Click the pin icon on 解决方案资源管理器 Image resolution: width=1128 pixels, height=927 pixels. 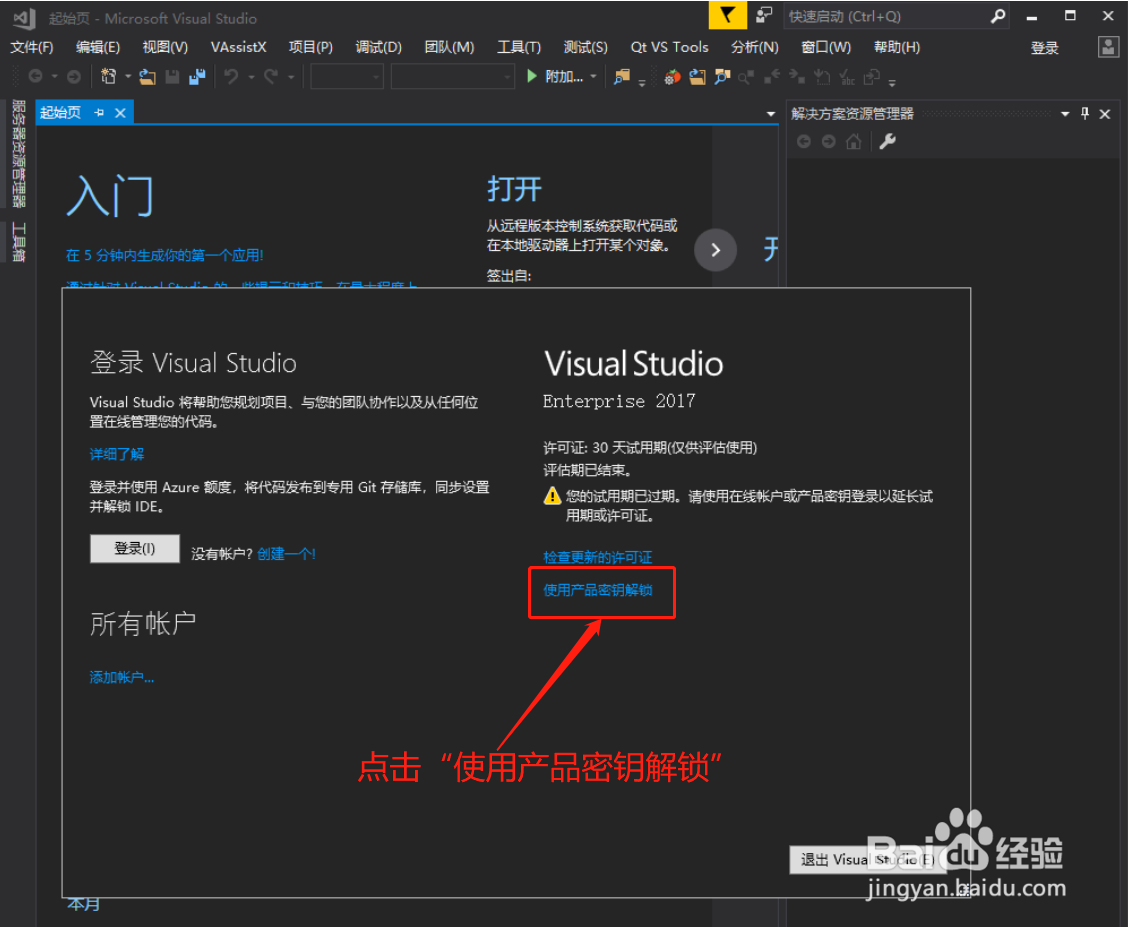pos(1085,114)
